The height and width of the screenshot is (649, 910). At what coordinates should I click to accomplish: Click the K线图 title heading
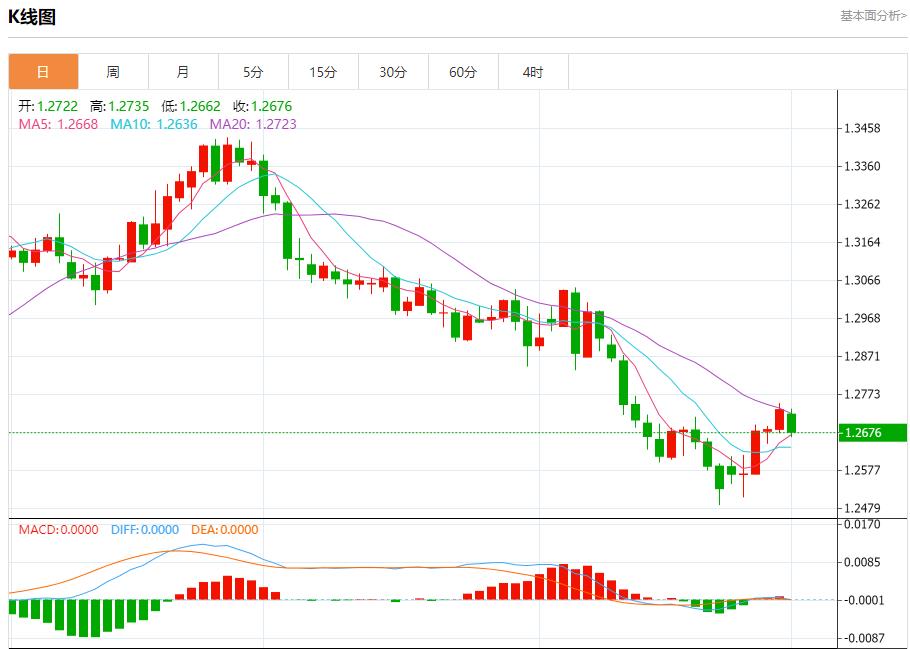[32, 17]
